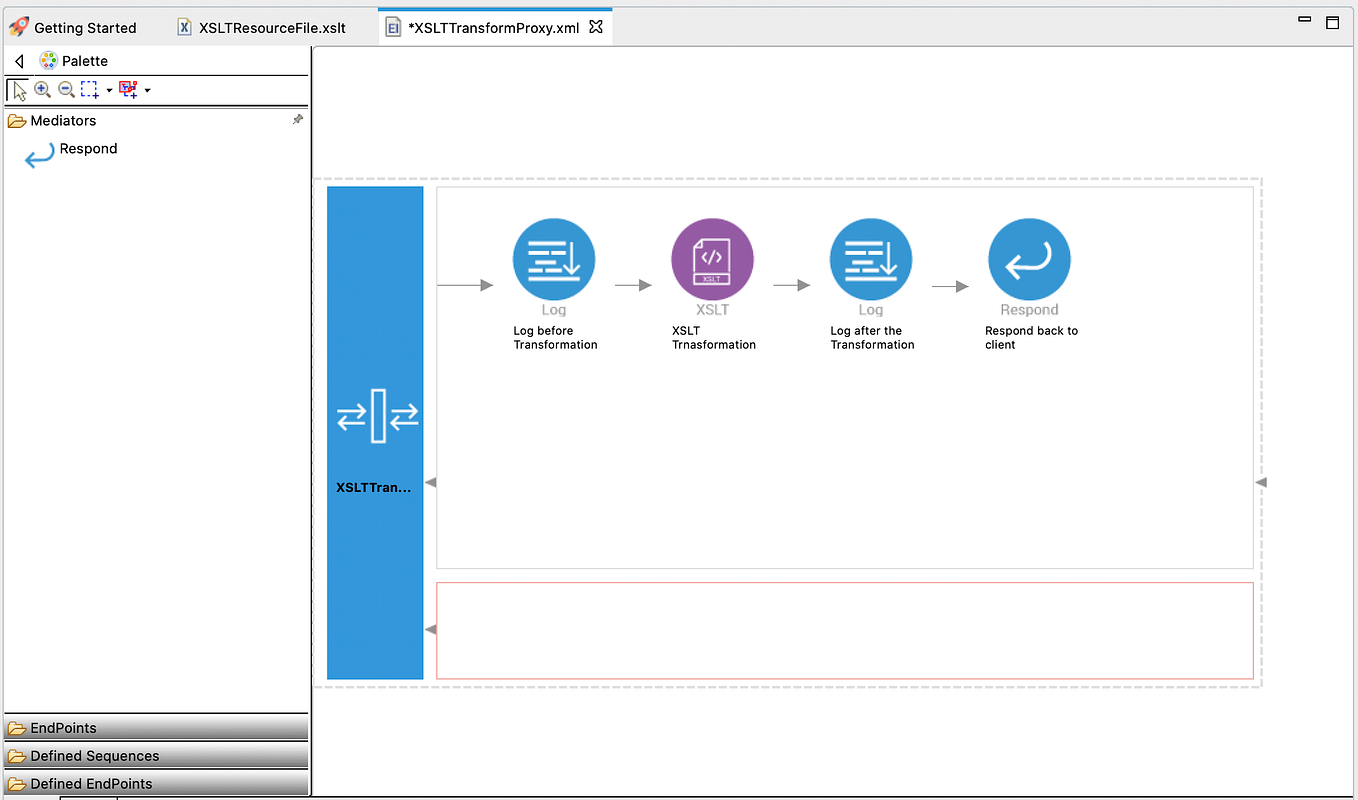Select the XSLT Trnasformation mediator icon
1358x800 pixels.
[712, 258]
